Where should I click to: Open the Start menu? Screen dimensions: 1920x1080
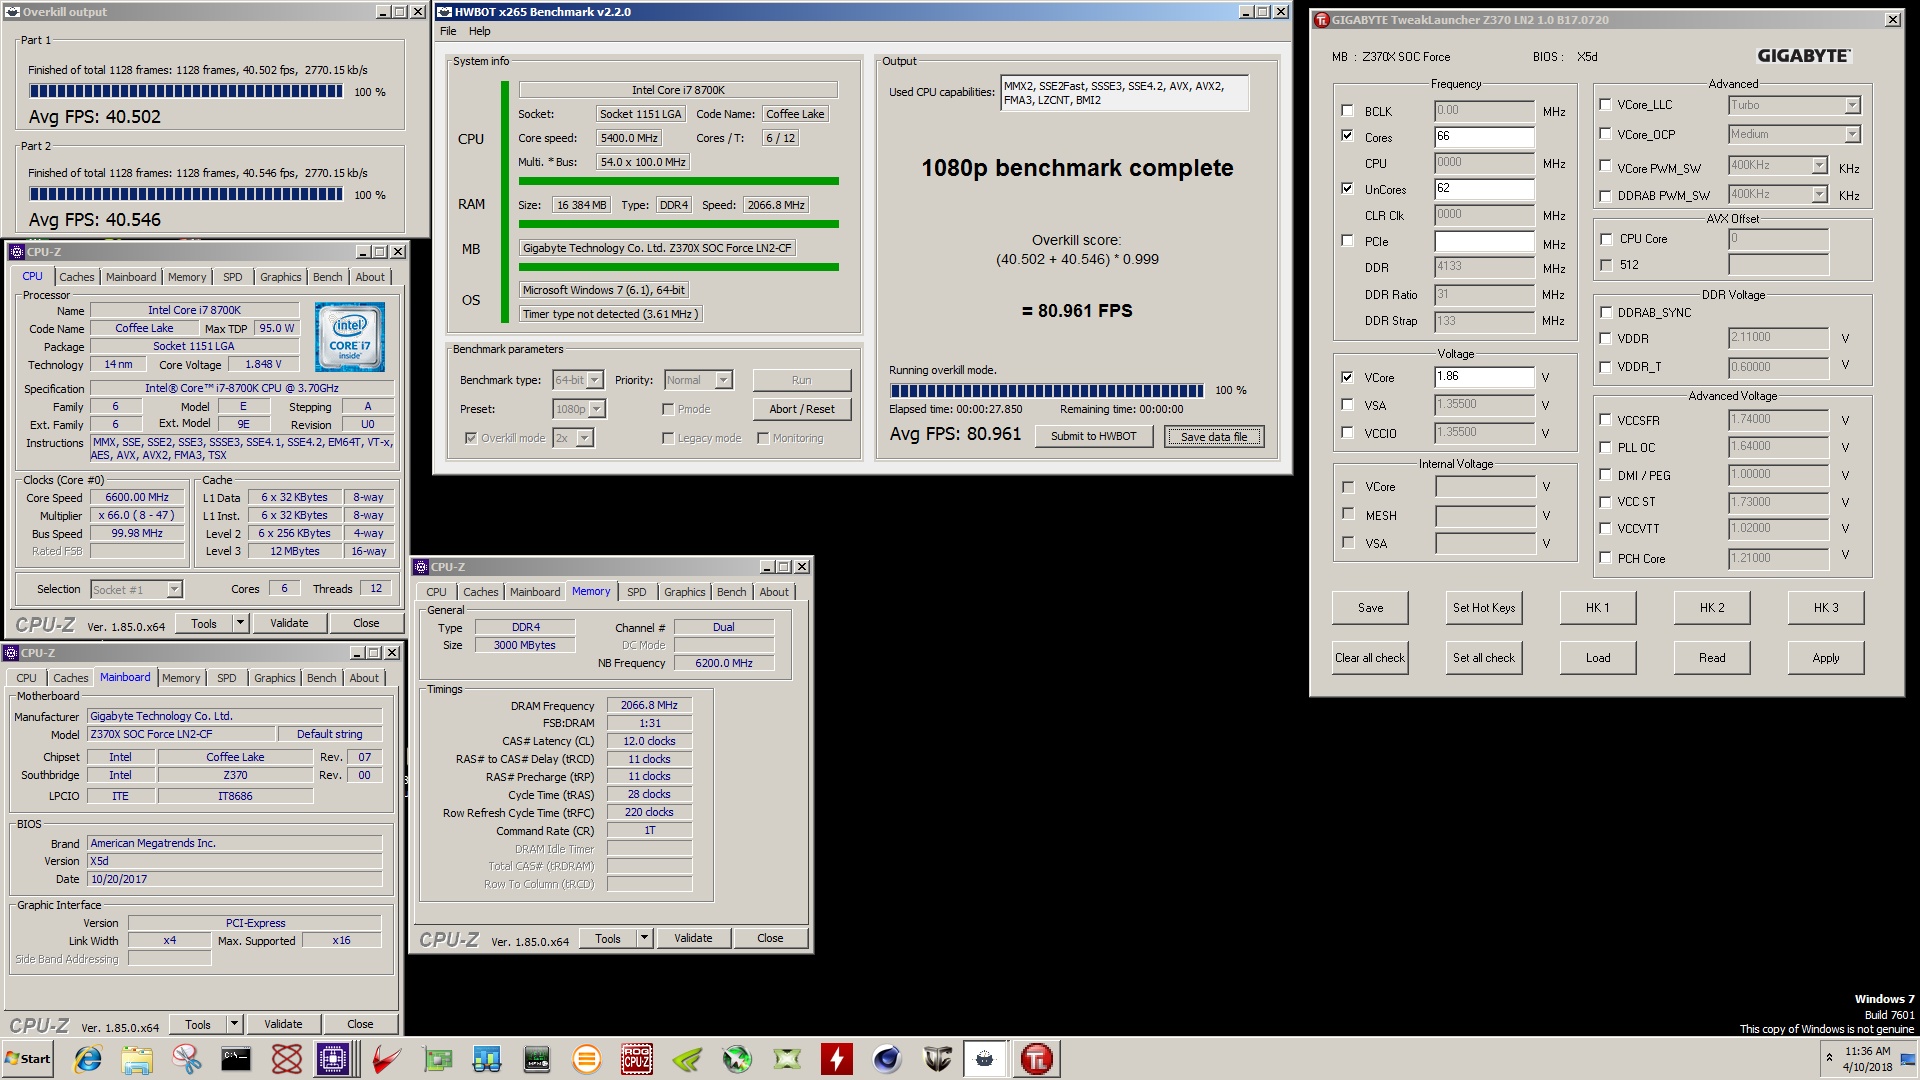(28, 1059)
